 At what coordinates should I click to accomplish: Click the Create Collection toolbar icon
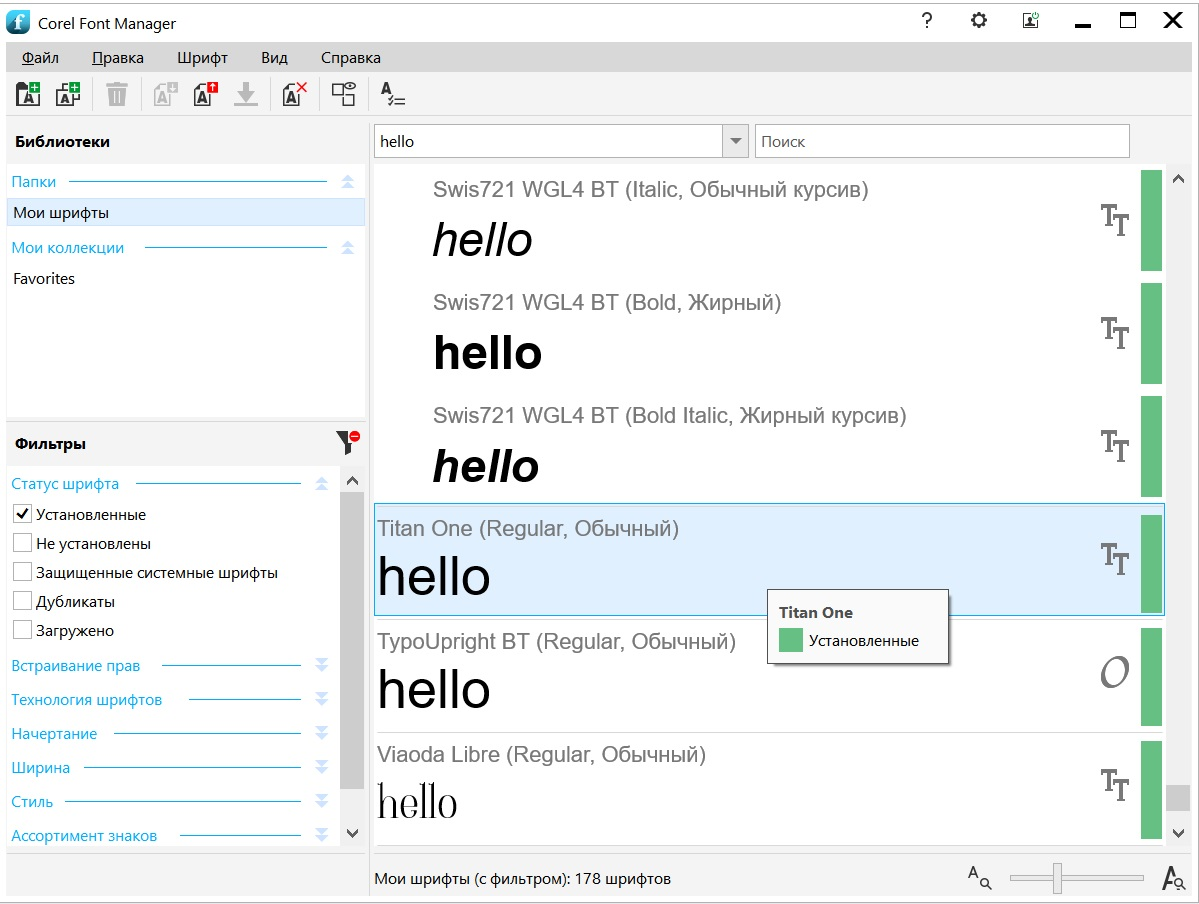click(68, 94)
